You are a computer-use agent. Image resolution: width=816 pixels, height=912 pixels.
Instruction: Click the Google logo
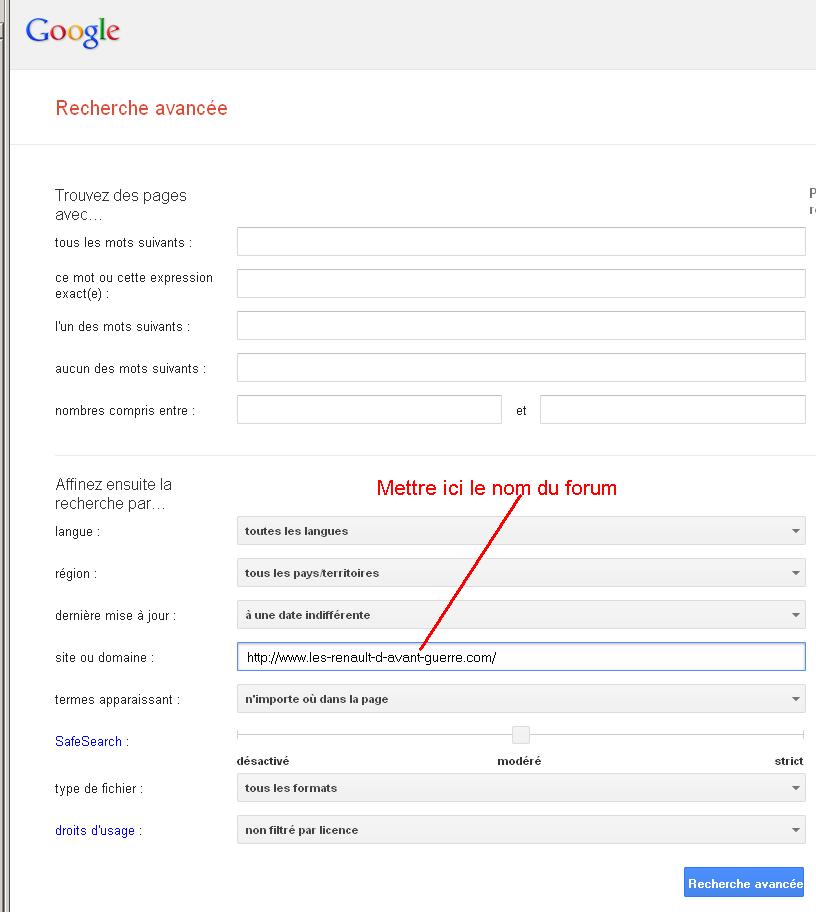point(73,32)
